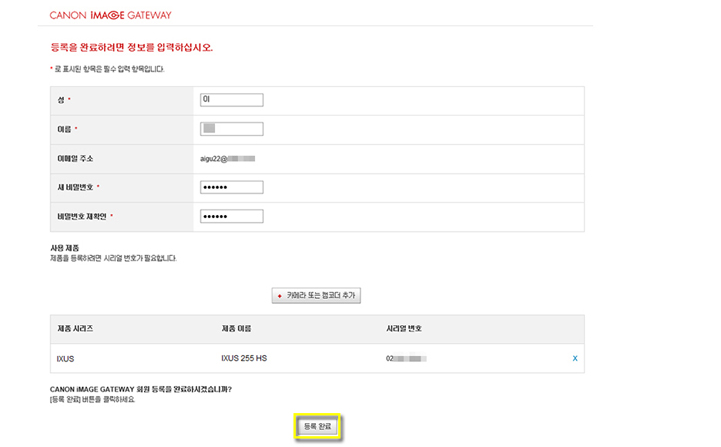
Task: Click the IXUS 255 HS product name
Action: 244,358
